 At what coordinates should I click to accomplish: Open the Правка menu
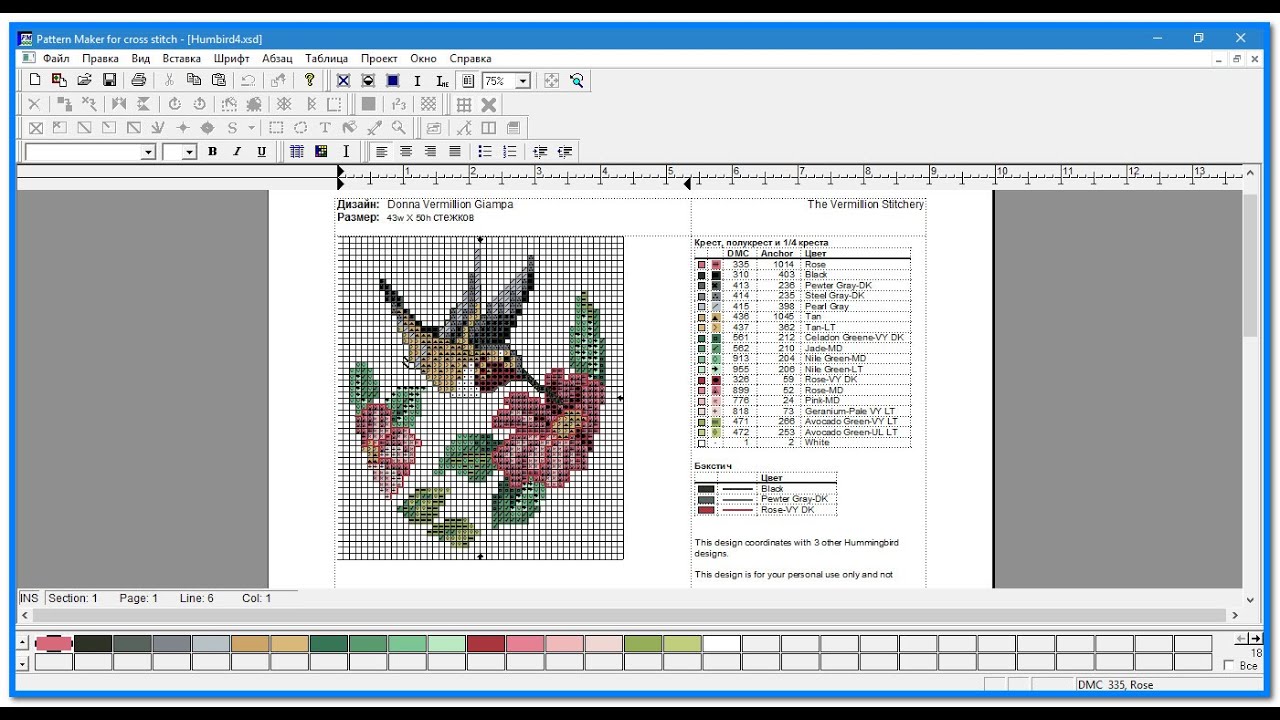pyautogui.click(x=100, y=58)
